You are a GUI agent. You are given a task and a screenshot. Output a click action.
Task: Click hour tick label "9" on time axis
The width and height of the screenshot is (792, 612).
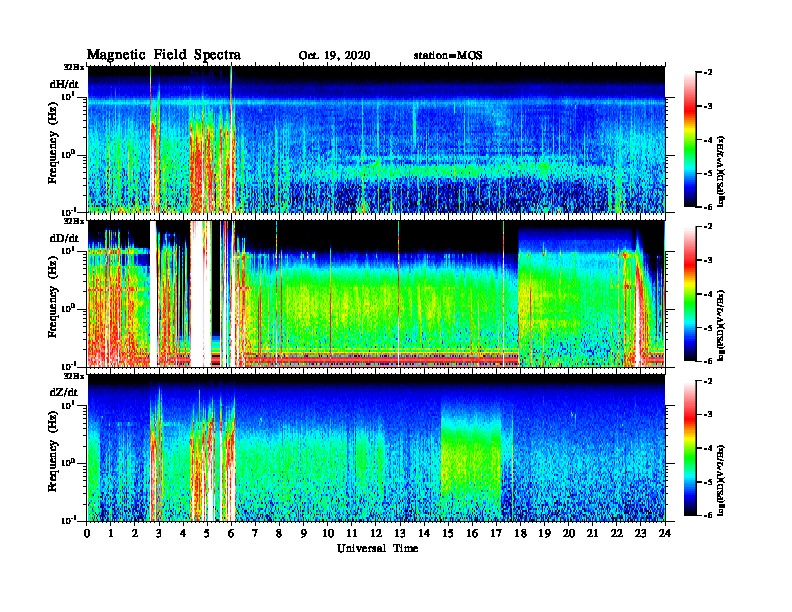(304, 533)
